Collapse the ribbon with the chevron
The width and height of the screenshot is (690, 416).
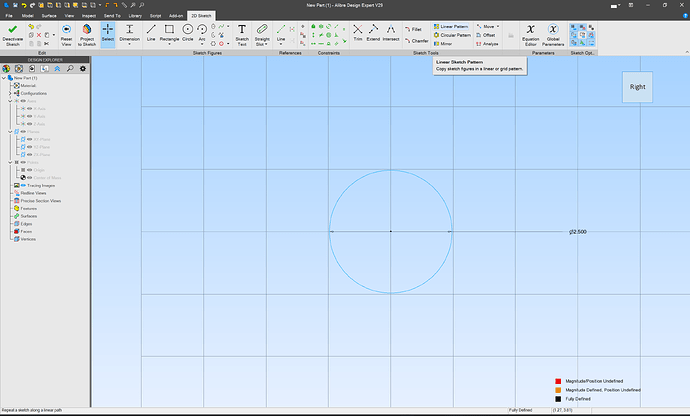(x=686, y=52)
